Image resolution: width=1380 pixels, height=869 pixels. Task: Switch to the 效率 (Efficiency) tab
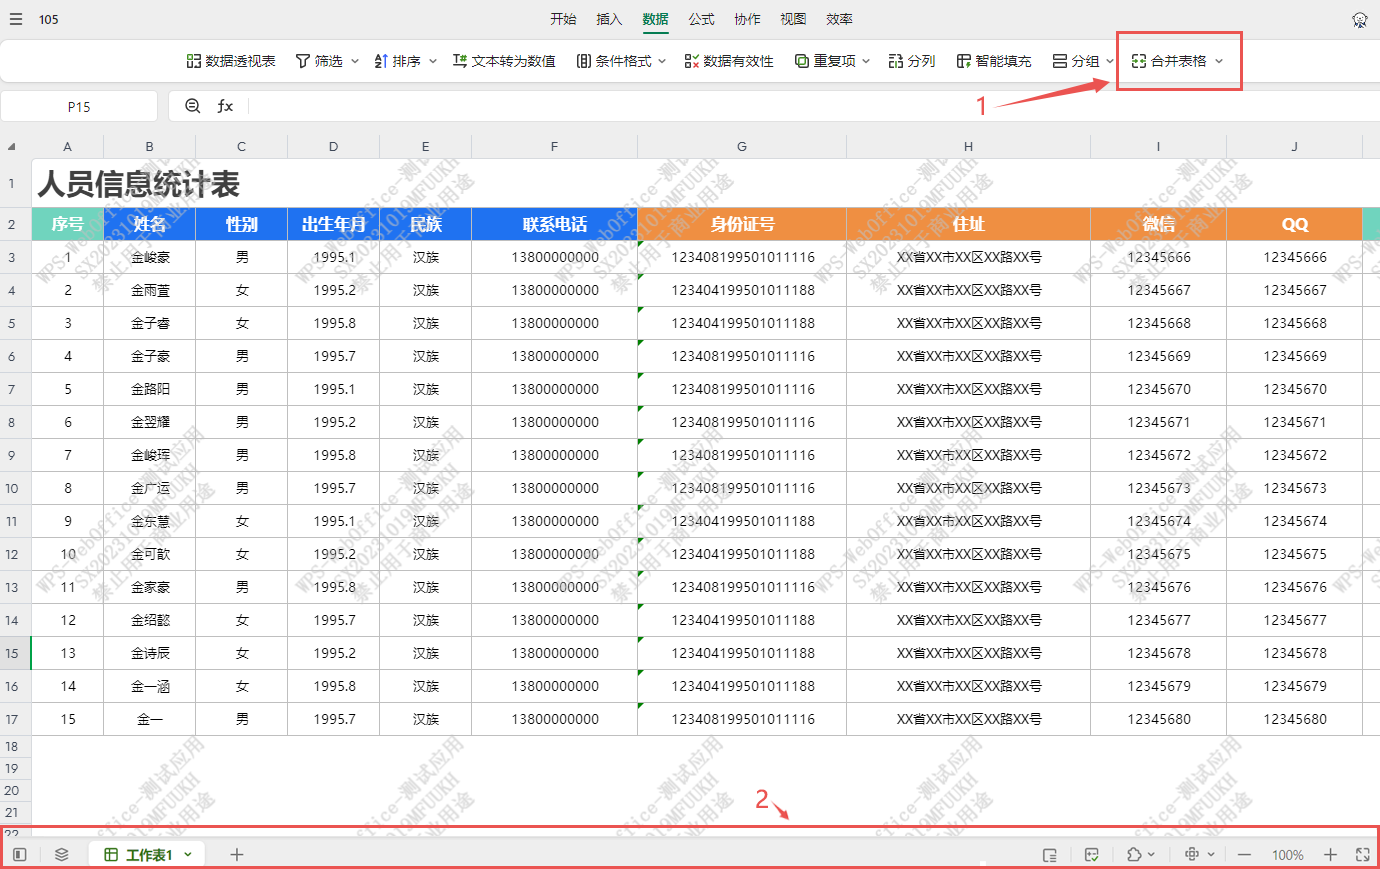[839, 19]
